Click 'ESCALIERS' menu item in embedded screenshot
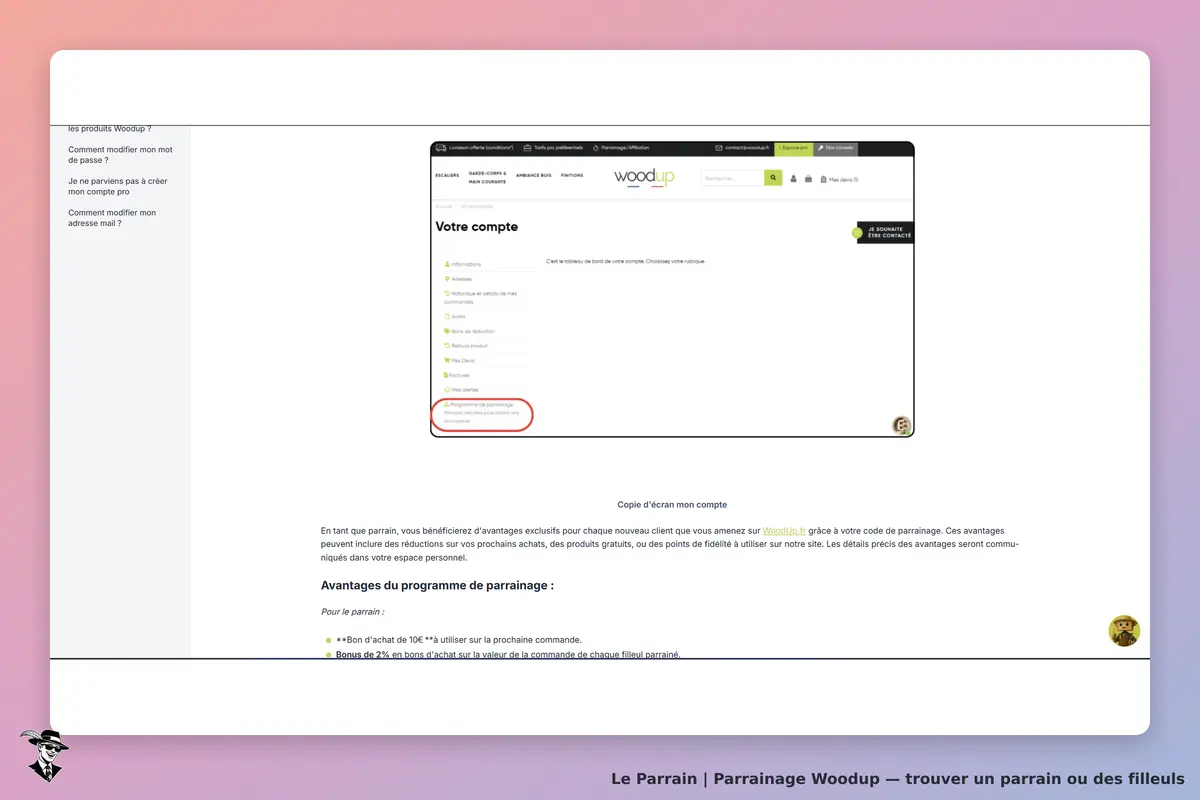1200x800 pixels. click(x=447, y=175)
